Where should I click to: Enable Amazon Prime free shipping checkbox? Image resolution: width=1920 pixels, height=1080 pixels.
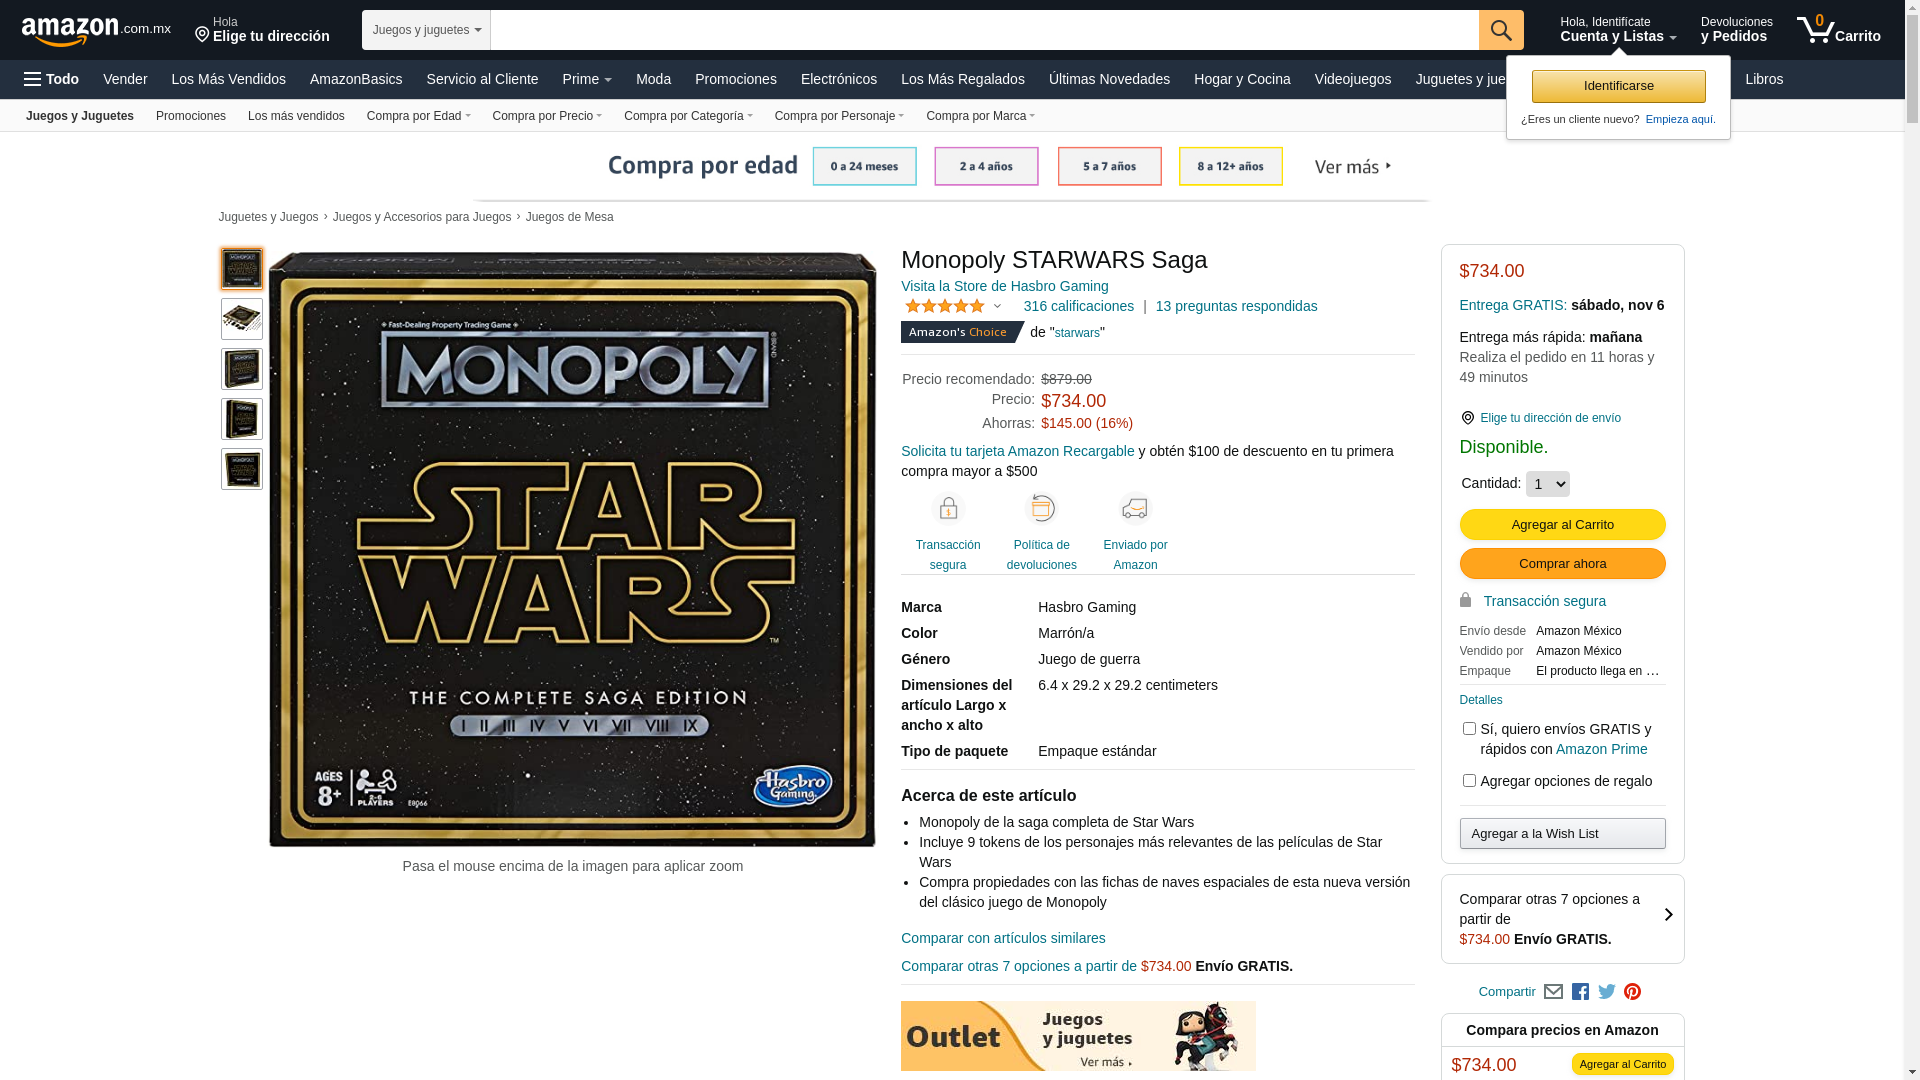click(1469, 729)
